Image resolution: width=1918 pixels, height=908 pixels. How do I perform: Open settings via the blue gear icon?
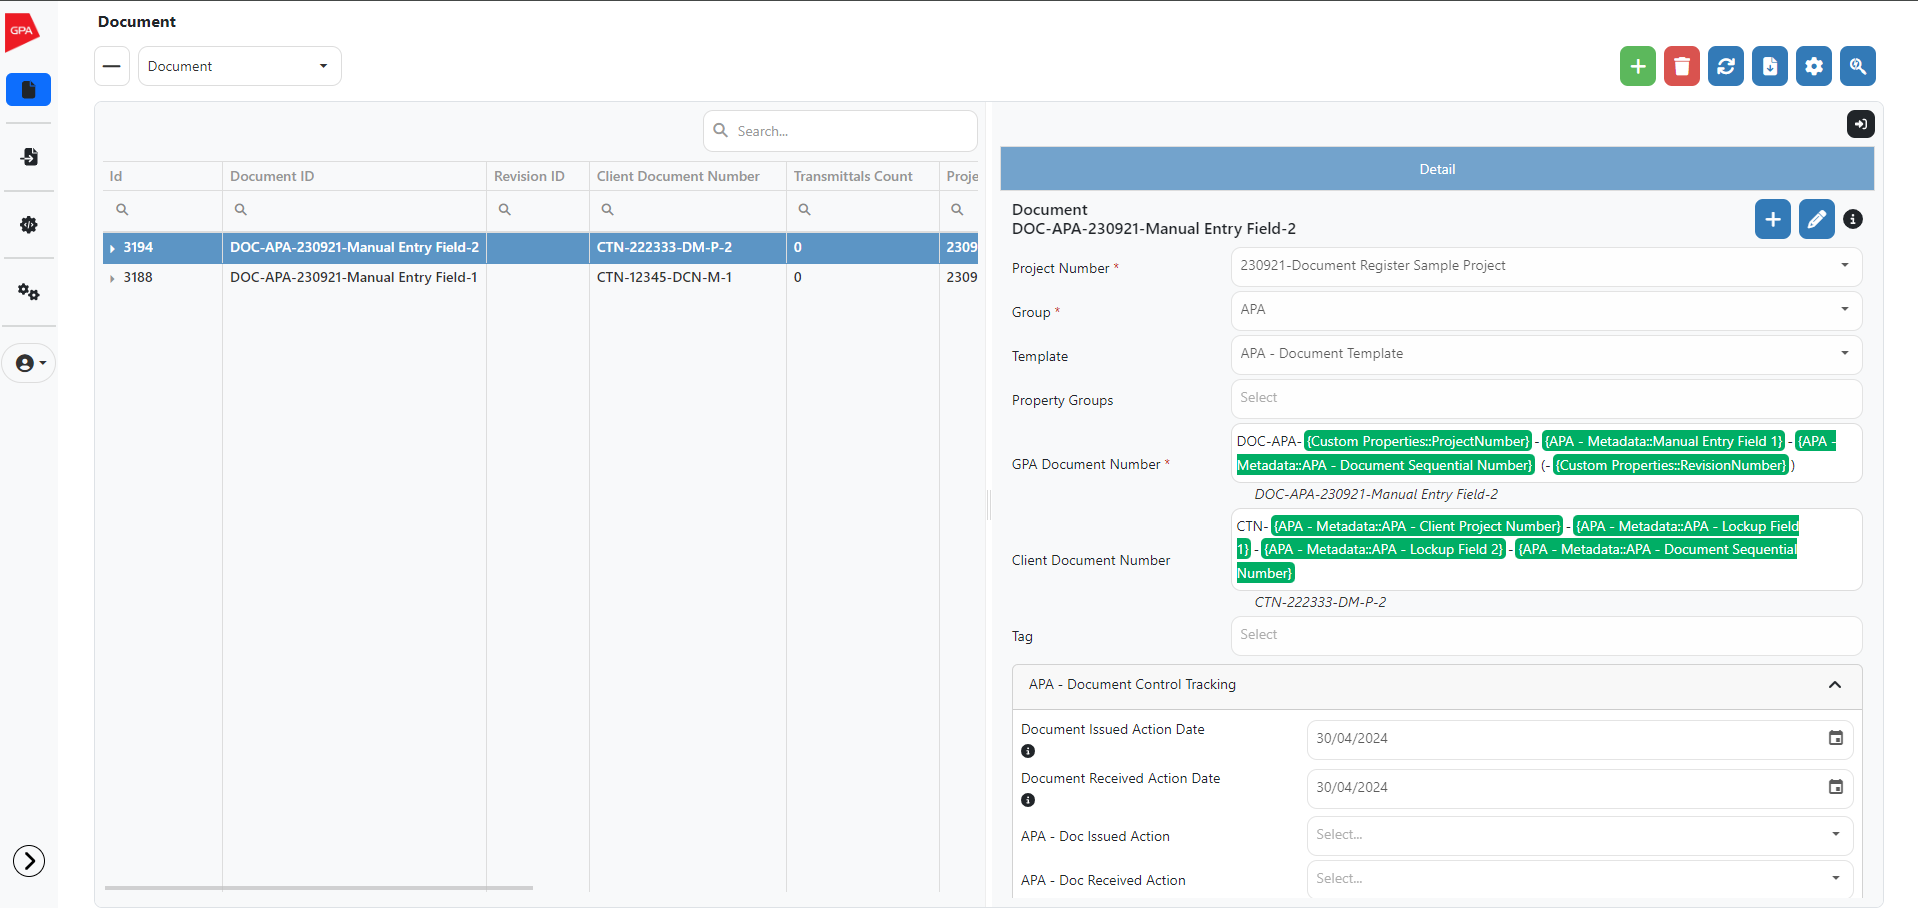click(x=1813, y=66)
